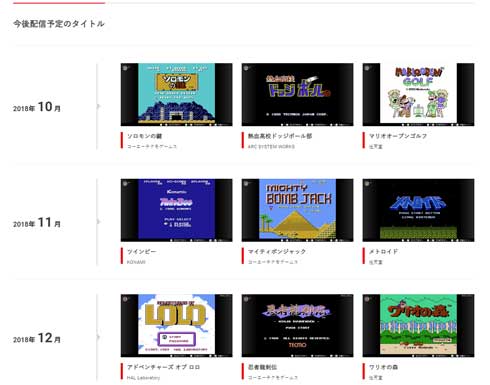Select 任天堂 under メトロイド
The width and height of the screenshot is (490, 385).
click(x=376, y=262)
